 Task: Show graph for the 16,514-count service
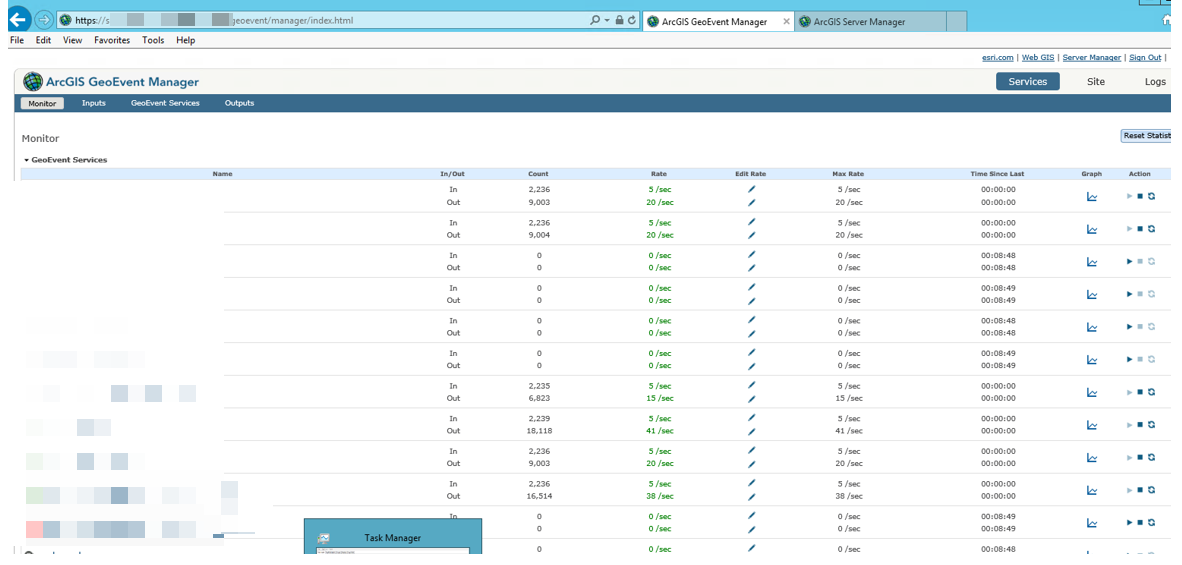point(1092,490)
